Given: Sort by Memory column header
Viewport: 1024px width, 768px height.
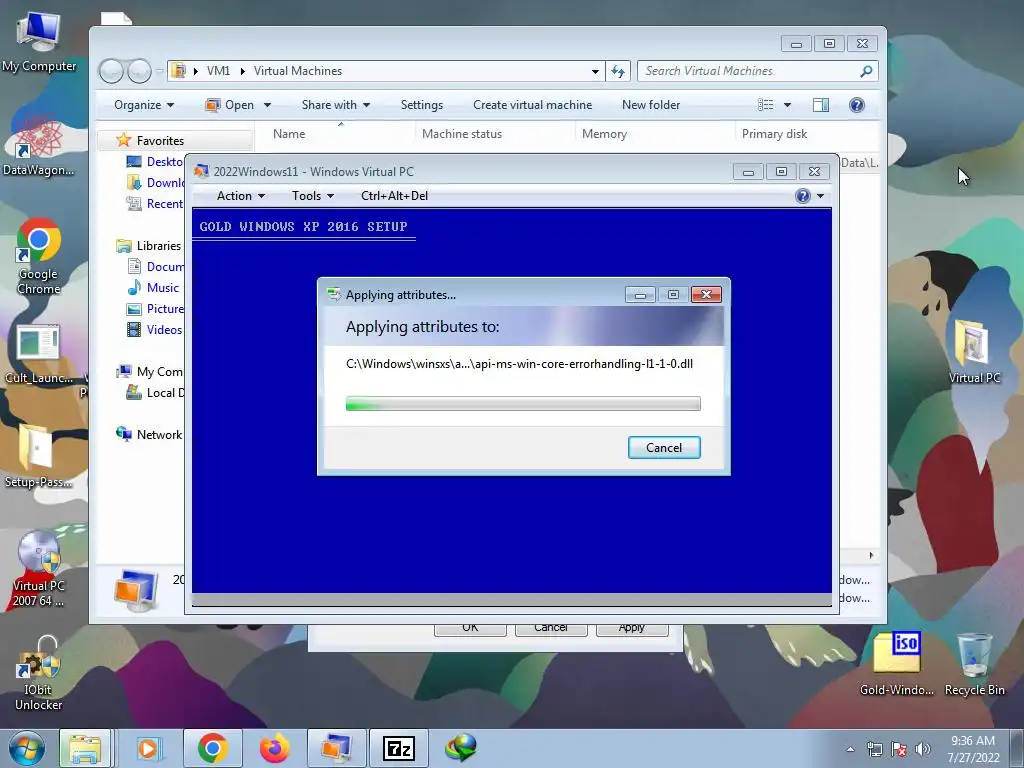Looking at the screenshot, I should click(x=604, y=134).
